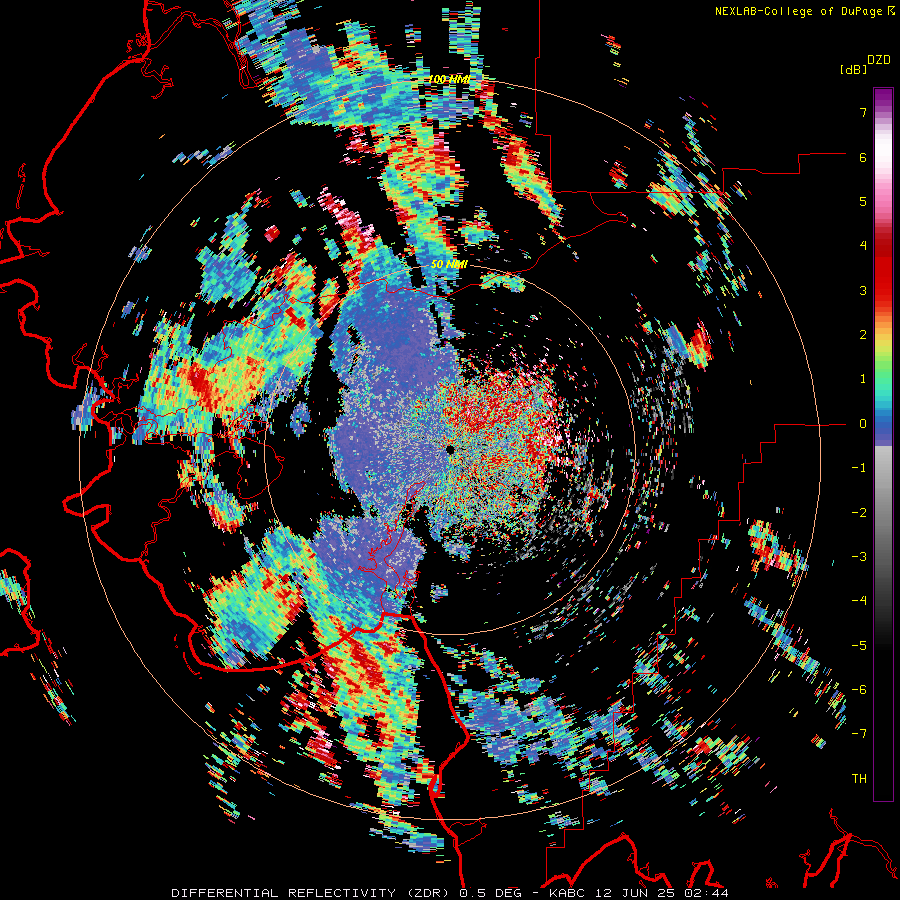Click the ZDR color scale bar
Image resolution: width=900 pixels, height=900 pixels.
tap(883, 444)
